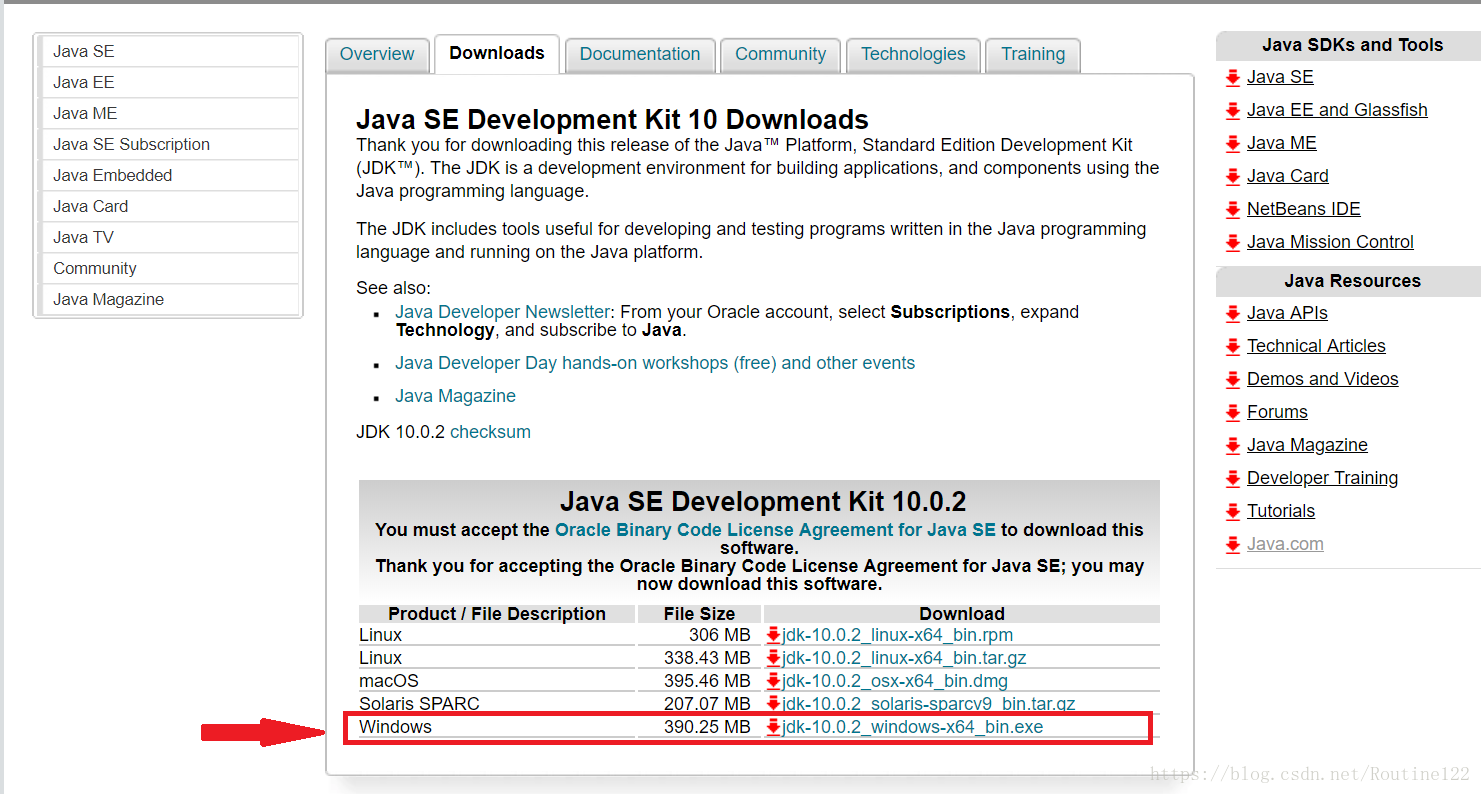
Task: Open the JDK 10.0.2 checksum link
Action: click(490, 432)
